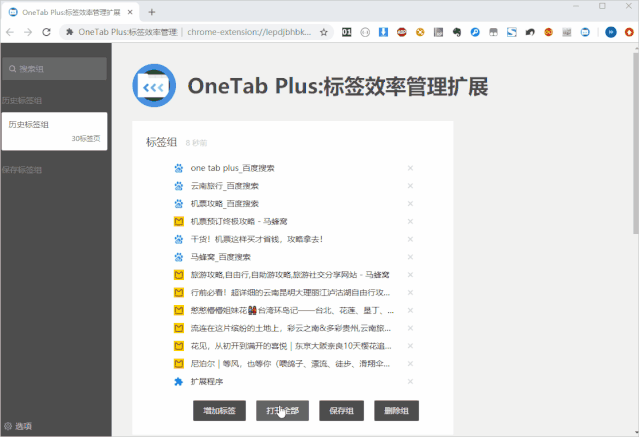The image size is (639, 437).
Task: Select '历史标签组' card with 30标签页
Action: coord(55,131)
